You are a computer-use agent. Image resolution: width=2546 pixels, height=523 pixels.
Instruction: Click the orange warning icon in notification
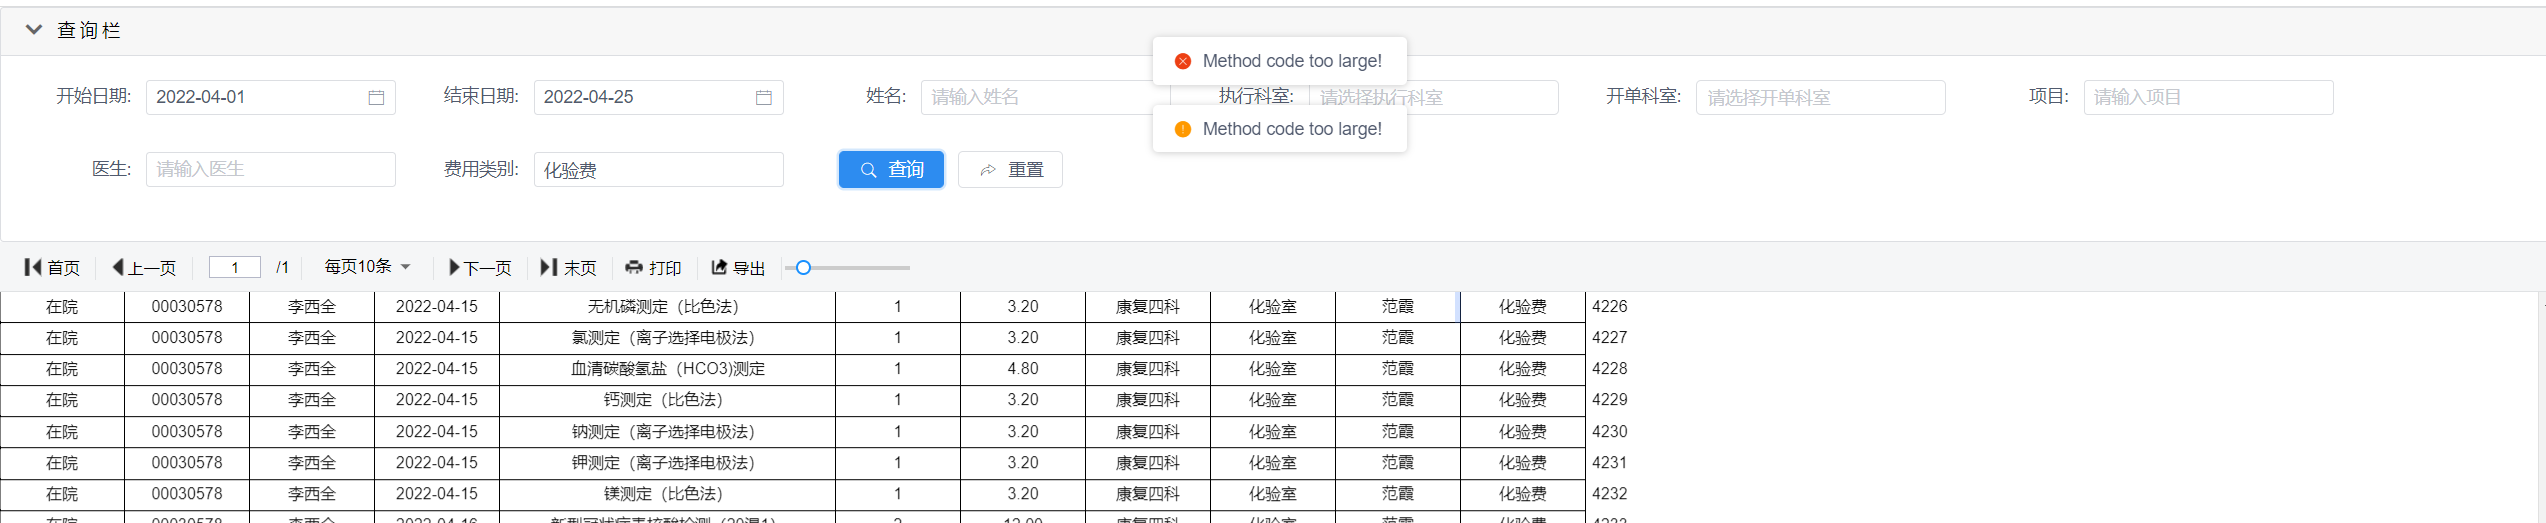click(1183, 129)
